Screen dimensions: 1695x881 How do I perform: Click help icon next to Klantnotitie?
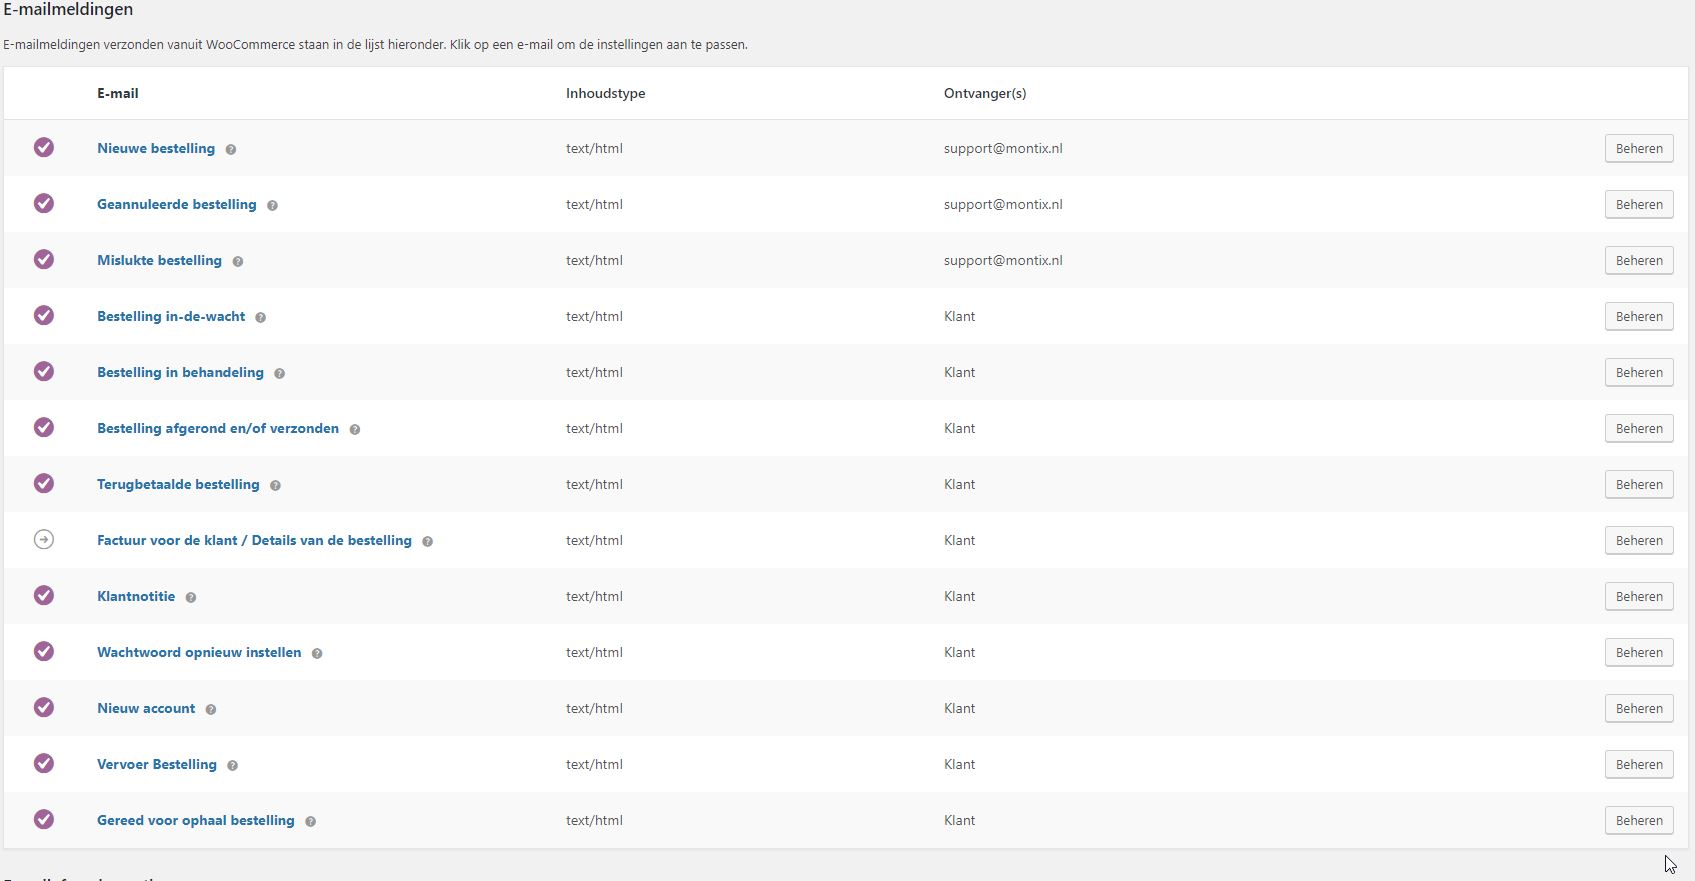pyautogui.click(x=191, y=597)
